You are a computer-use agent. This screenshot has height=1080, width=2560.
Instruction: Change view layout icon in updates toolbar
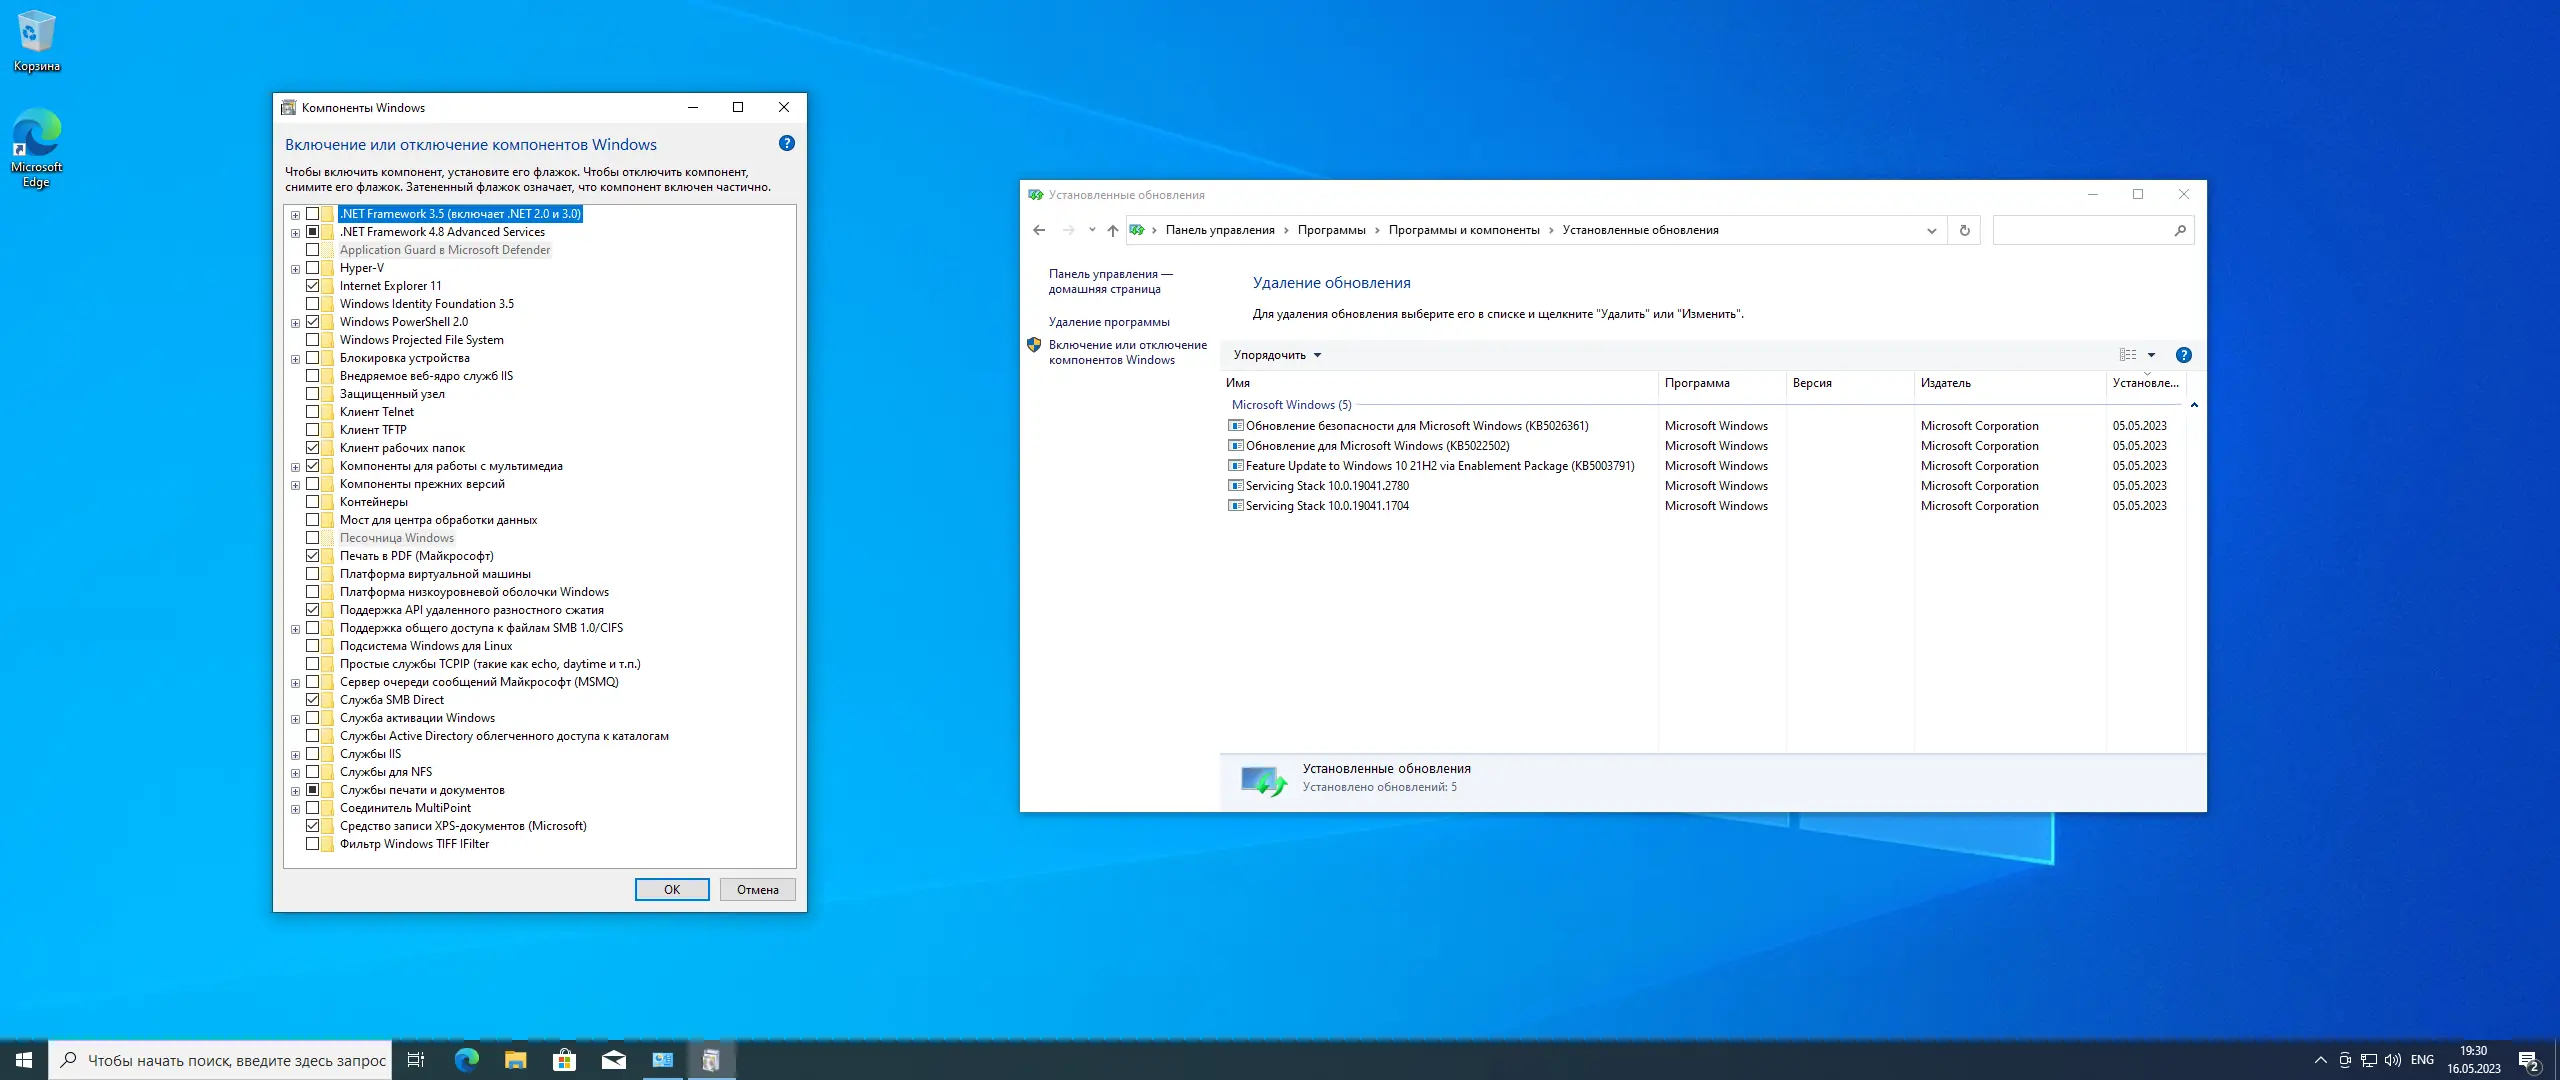tap(2127, 355)
